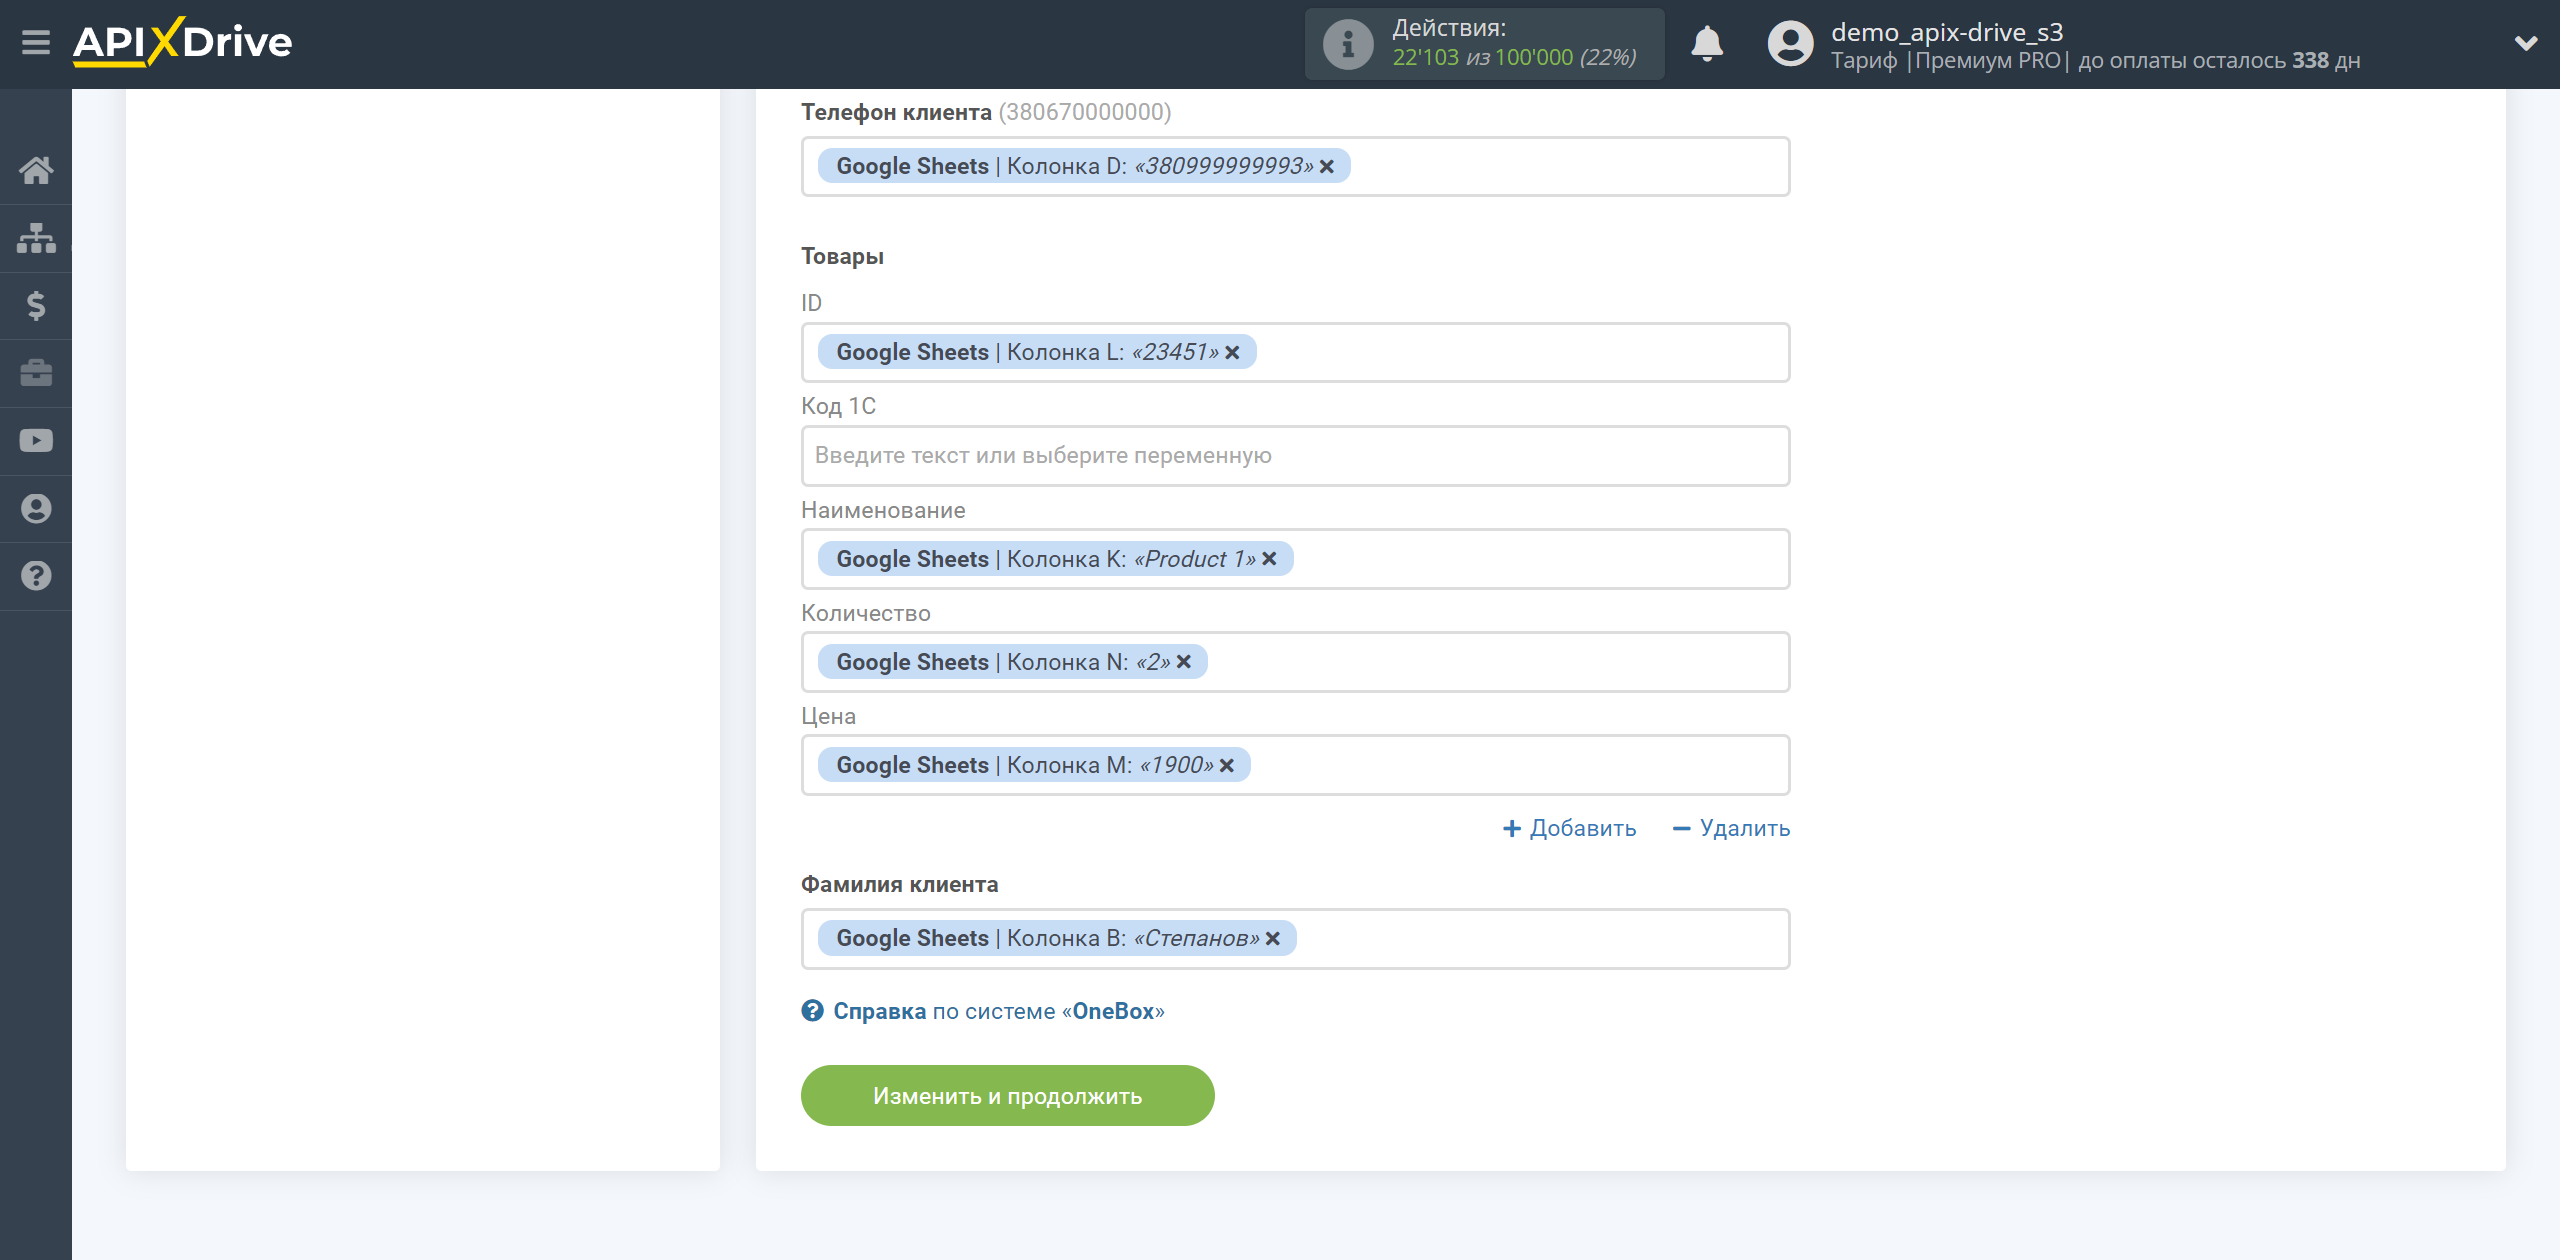This screenshot has height=1260, width=2560.
Task: Click the user avatar icon
Action: click(1790, 44)
